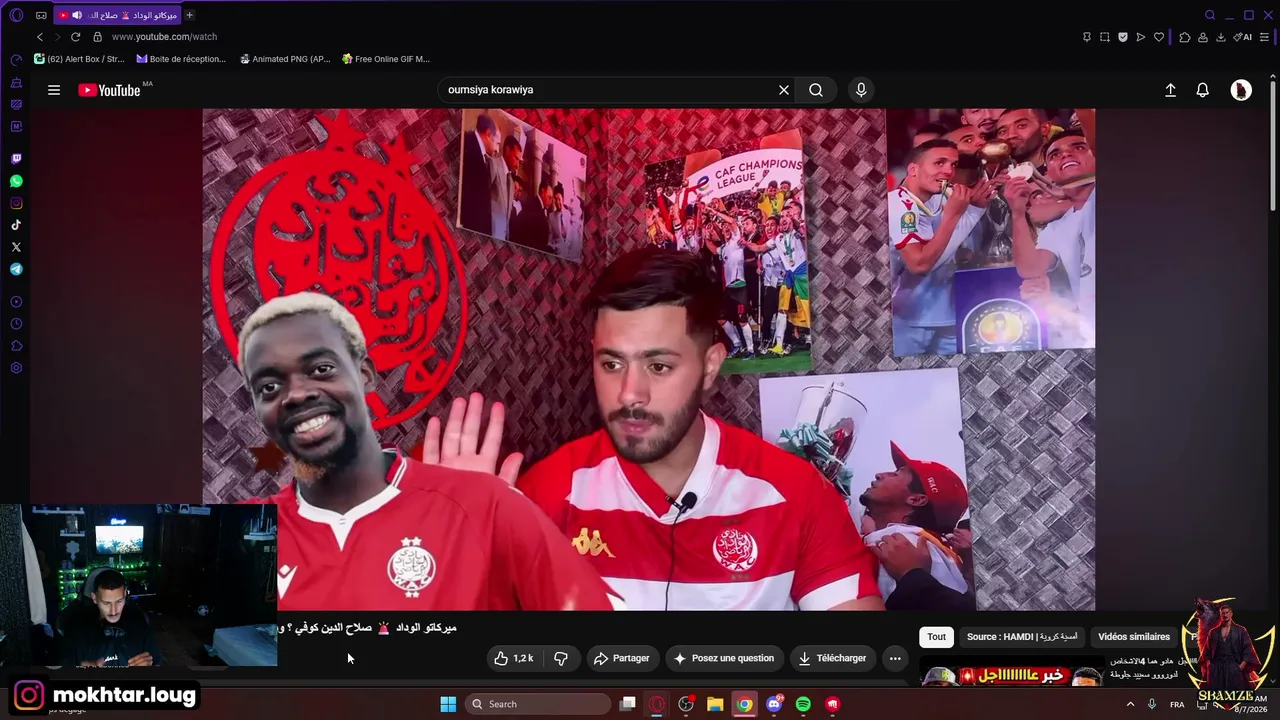Open Telegram in the Opera sidebar
The image size is (1280, 720).
pyautogui.click(x=16, y=269)
